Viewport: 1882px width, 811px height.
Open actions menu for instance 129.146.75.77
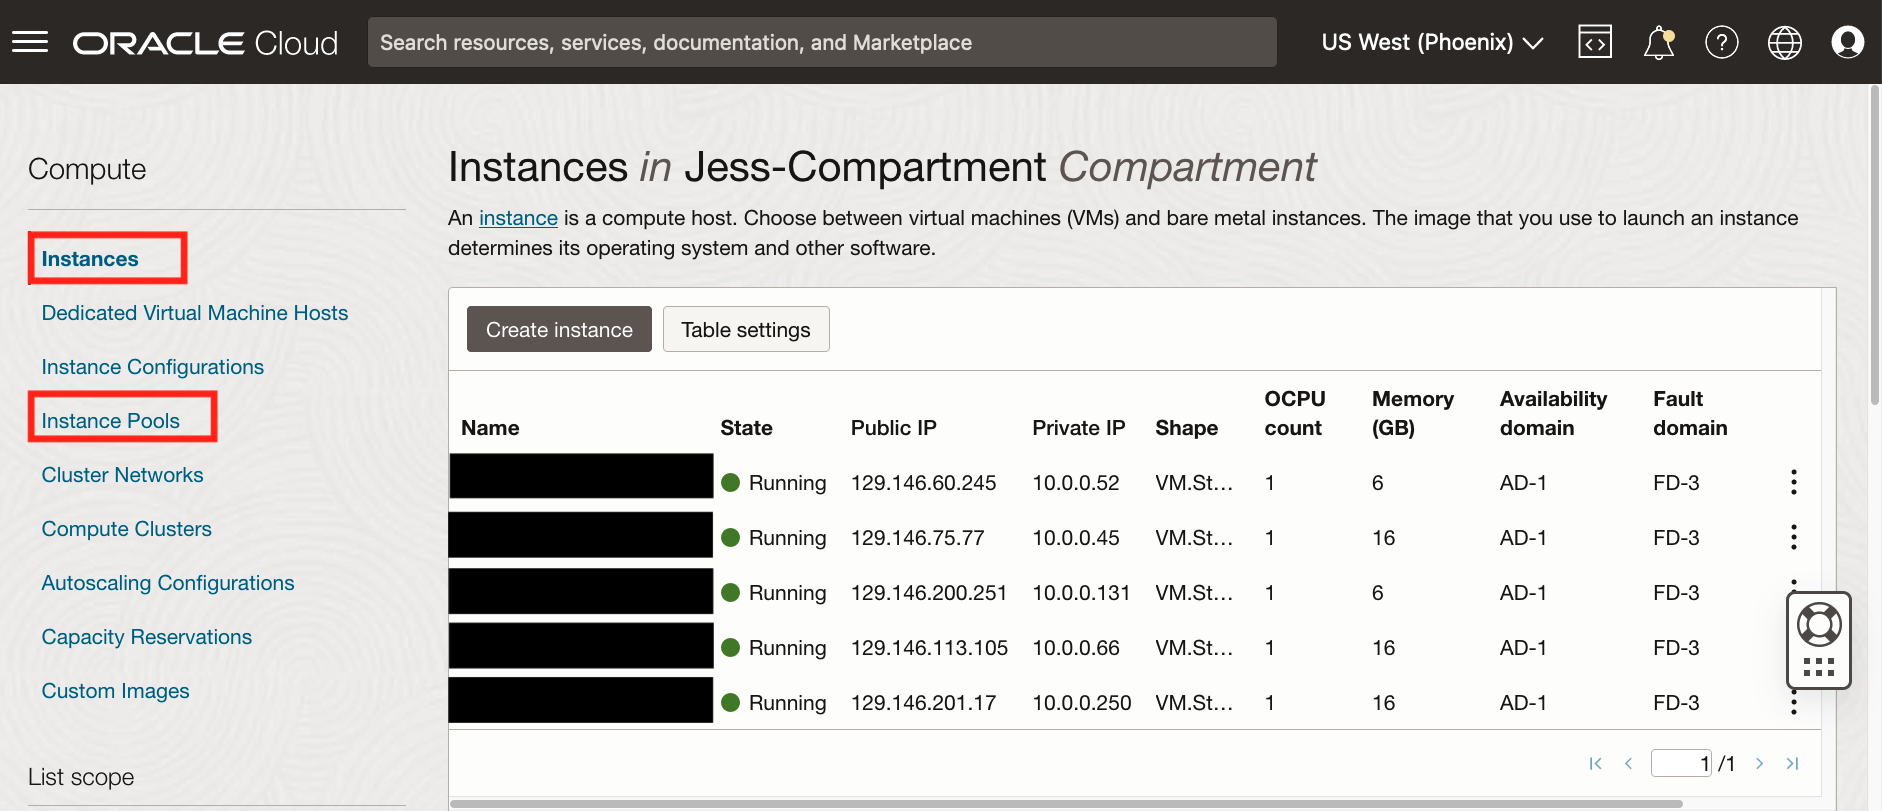tap(1793, 537)
